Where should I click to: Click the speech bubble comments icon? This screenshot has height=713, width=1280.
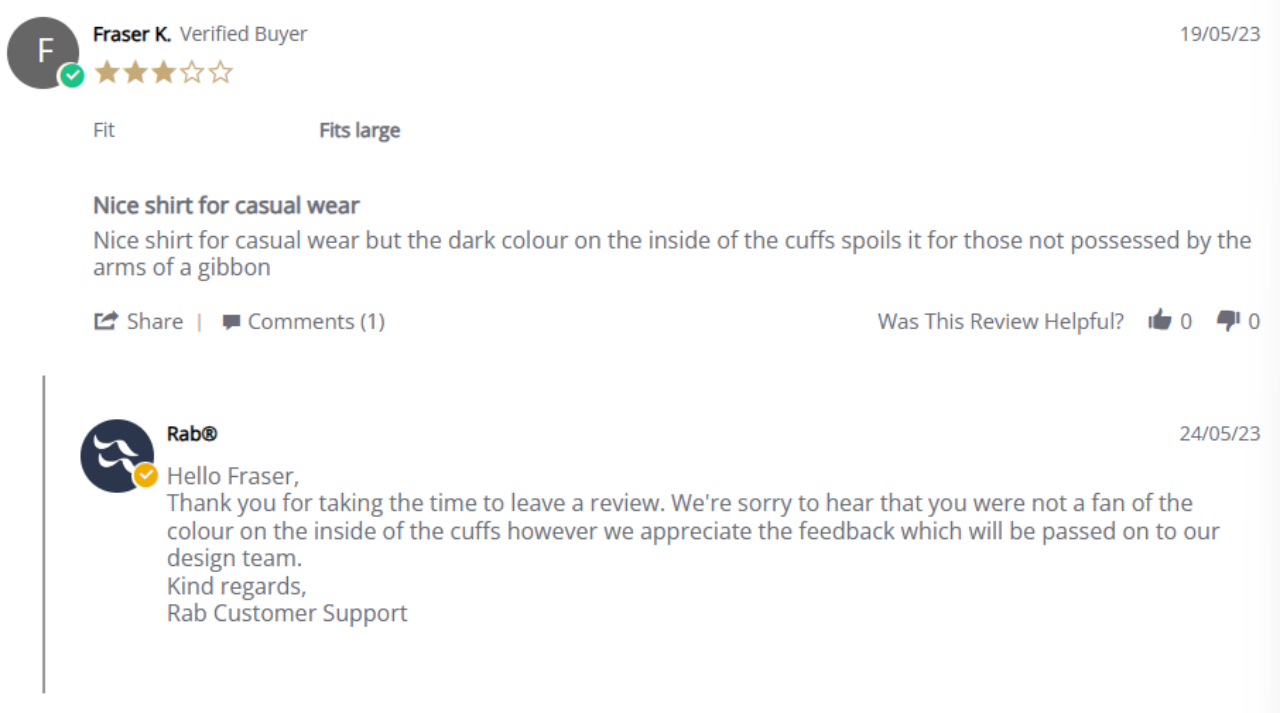tap(231, 322)
